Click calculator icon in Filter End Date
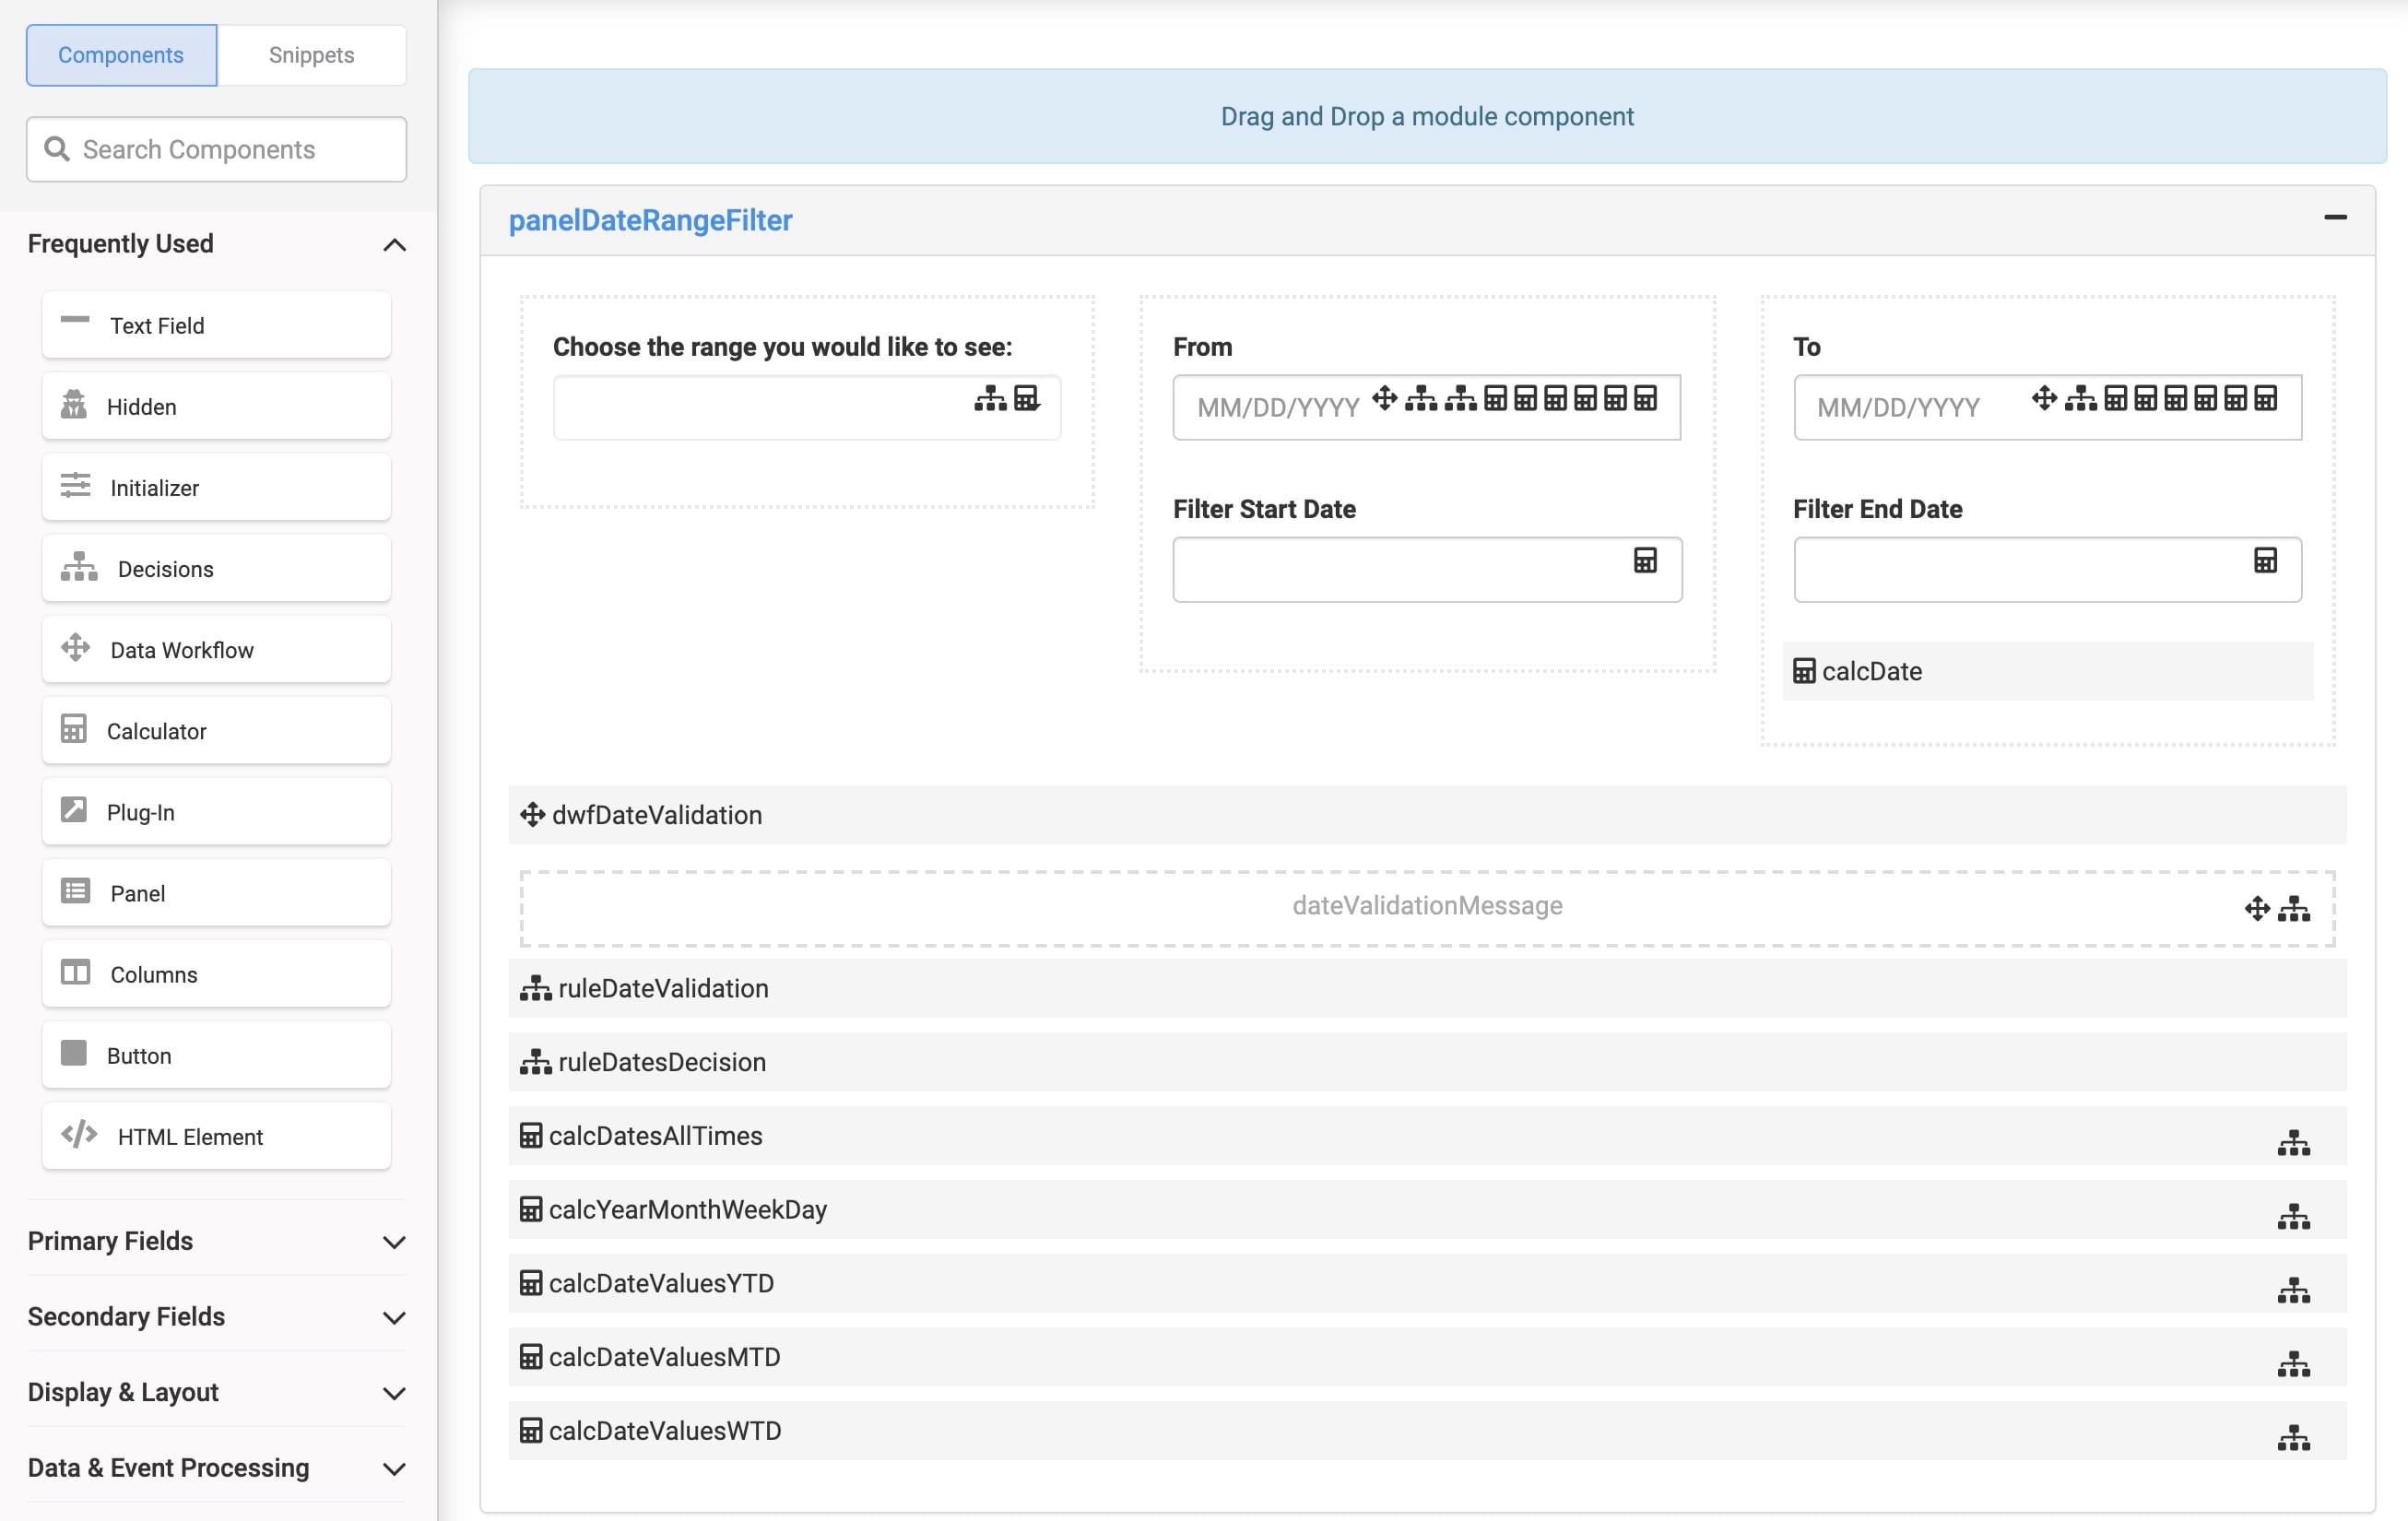 coord(2265,560)
